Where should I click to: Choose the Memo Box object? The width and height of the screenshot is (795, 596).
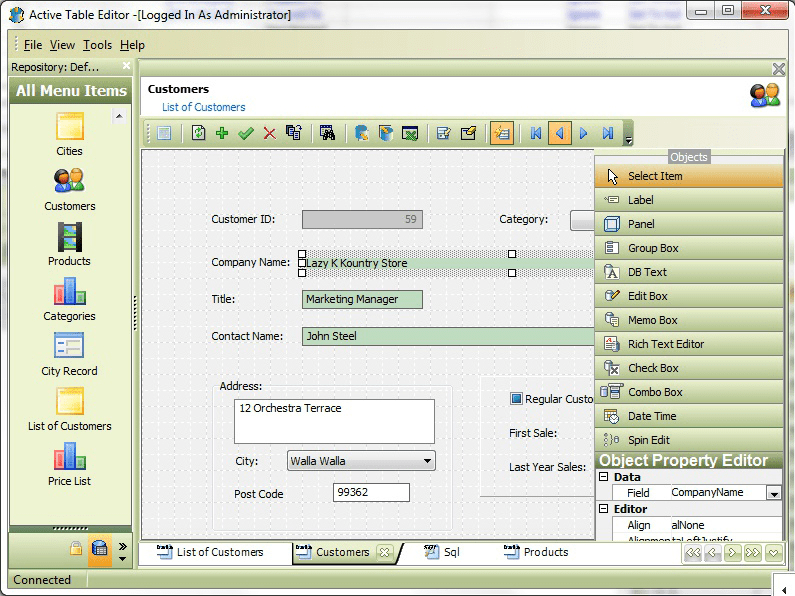click(x=689, y=320)
